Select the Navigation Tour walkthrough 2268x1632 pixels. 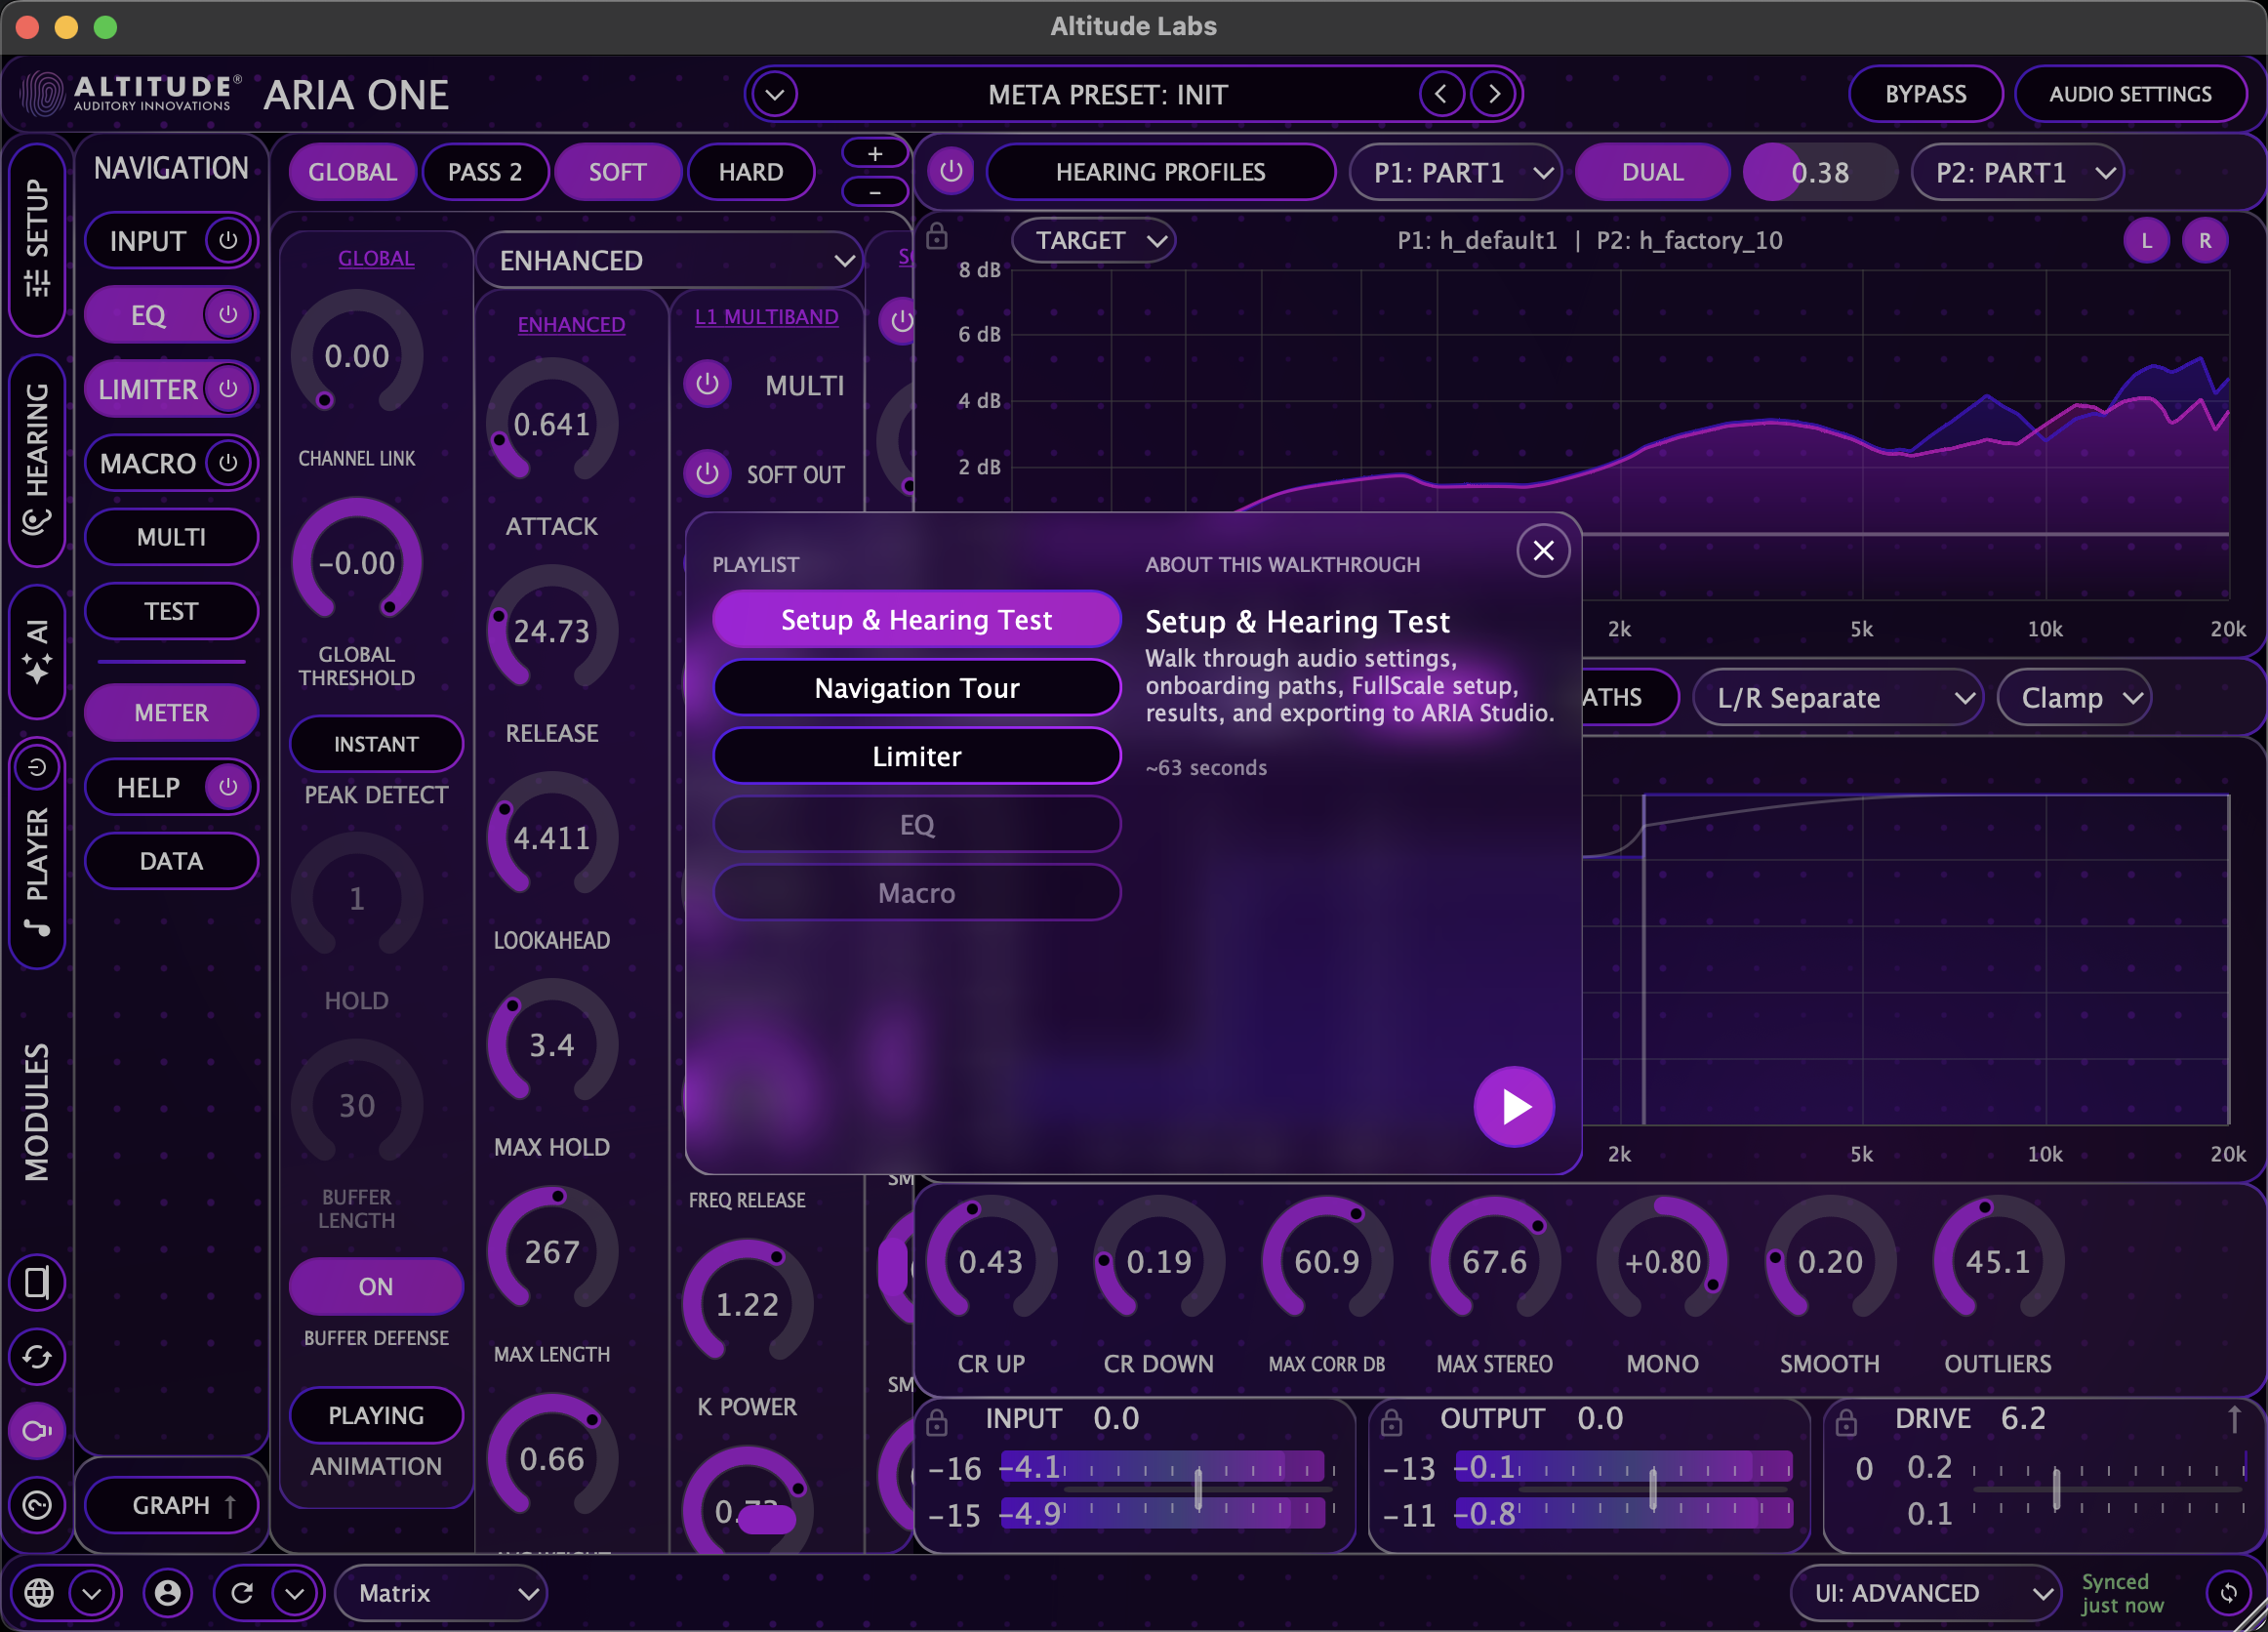click(x=916, y=687)
